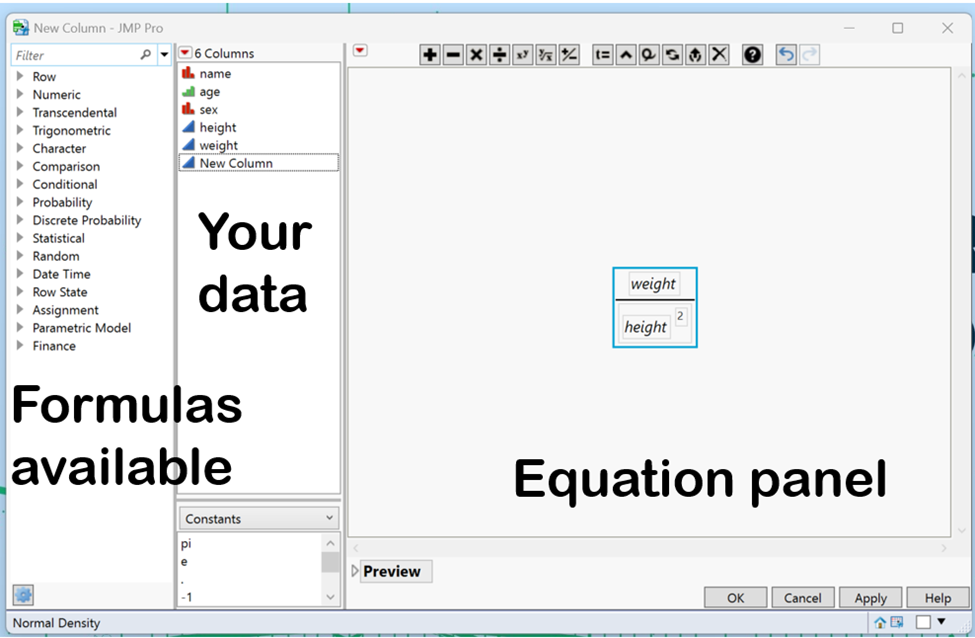Viewport: 975px width, 638px height.
Task: Click the delete expression X icon
Action: (718, 54)
